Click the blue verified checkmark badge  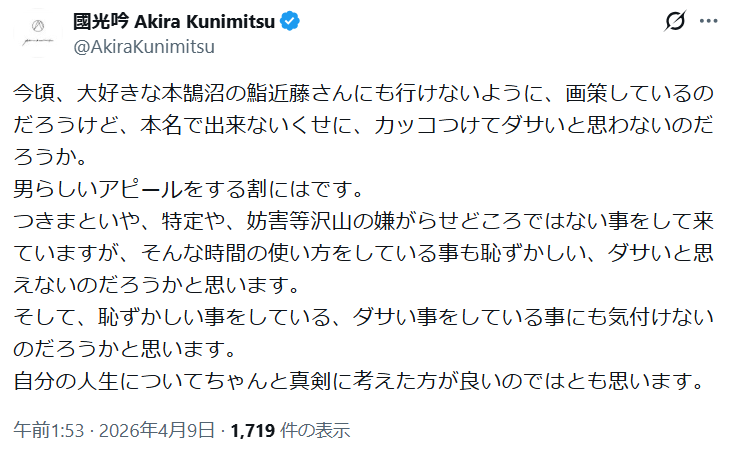(x=286, y=21)
